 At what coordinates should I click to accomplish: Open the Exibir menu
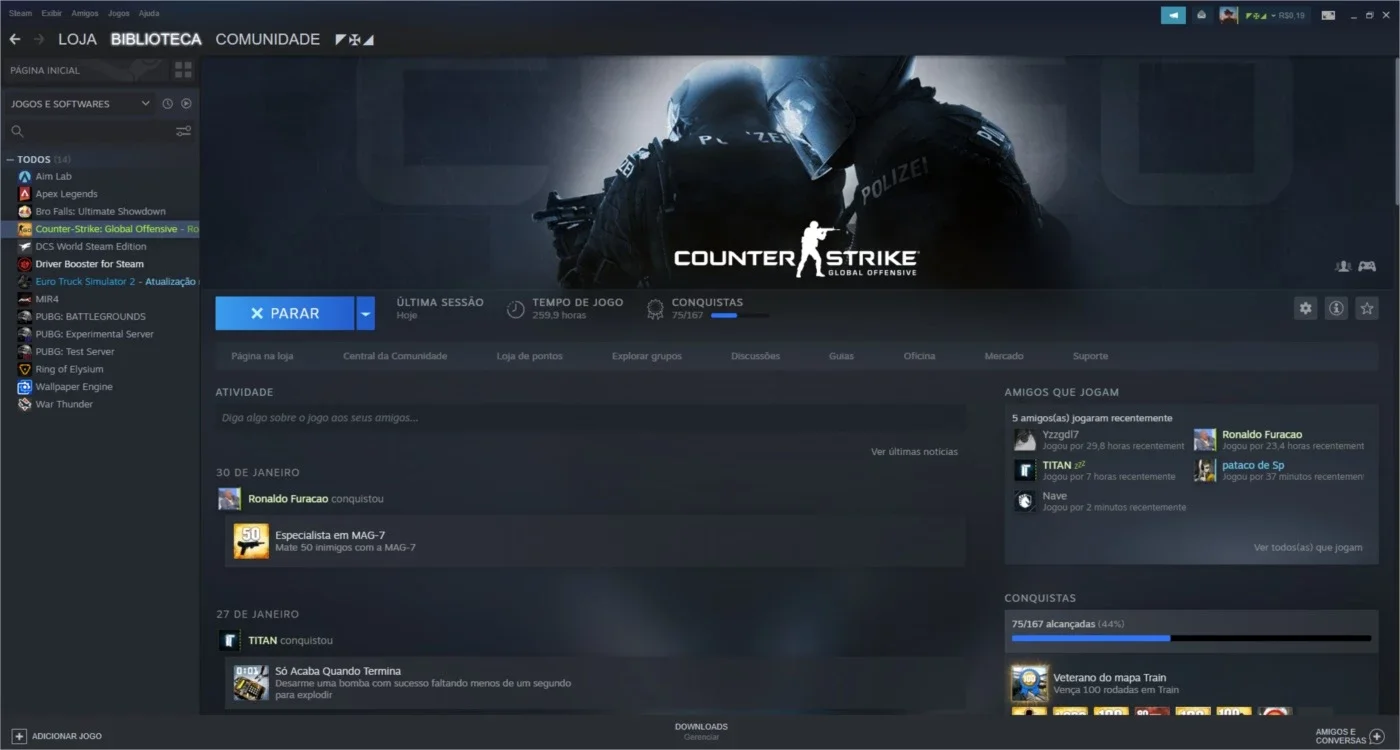[52, 14]
